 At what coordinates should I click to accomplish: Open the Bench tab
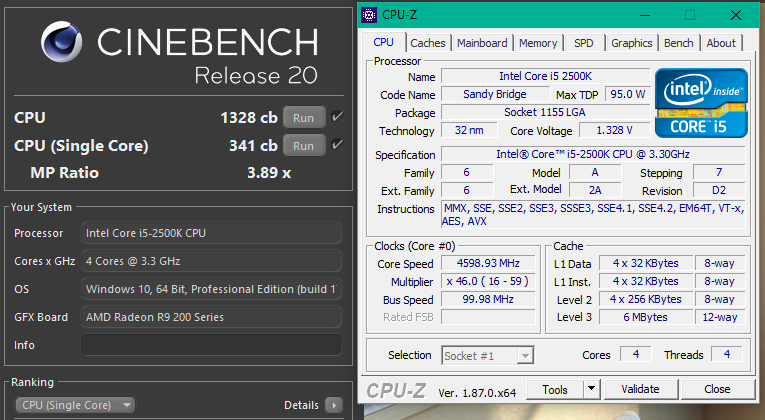tap(679, 43)
